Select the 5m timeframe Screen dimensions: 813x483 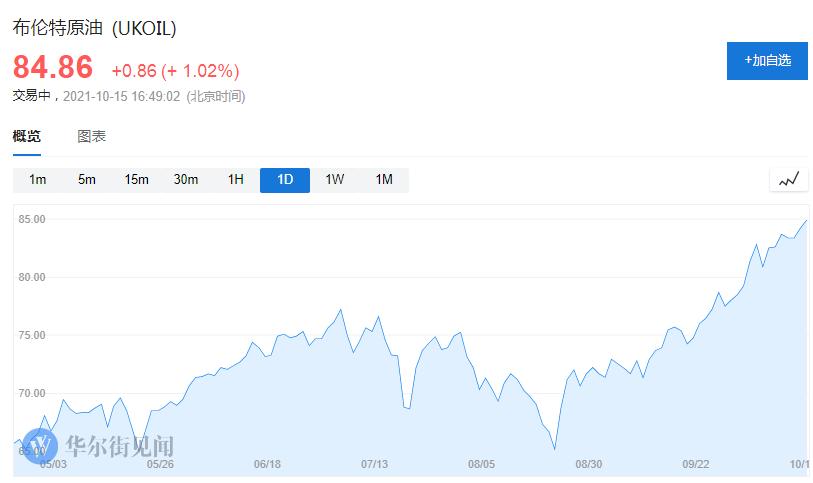pyautogui.click(x=87, y=180)
